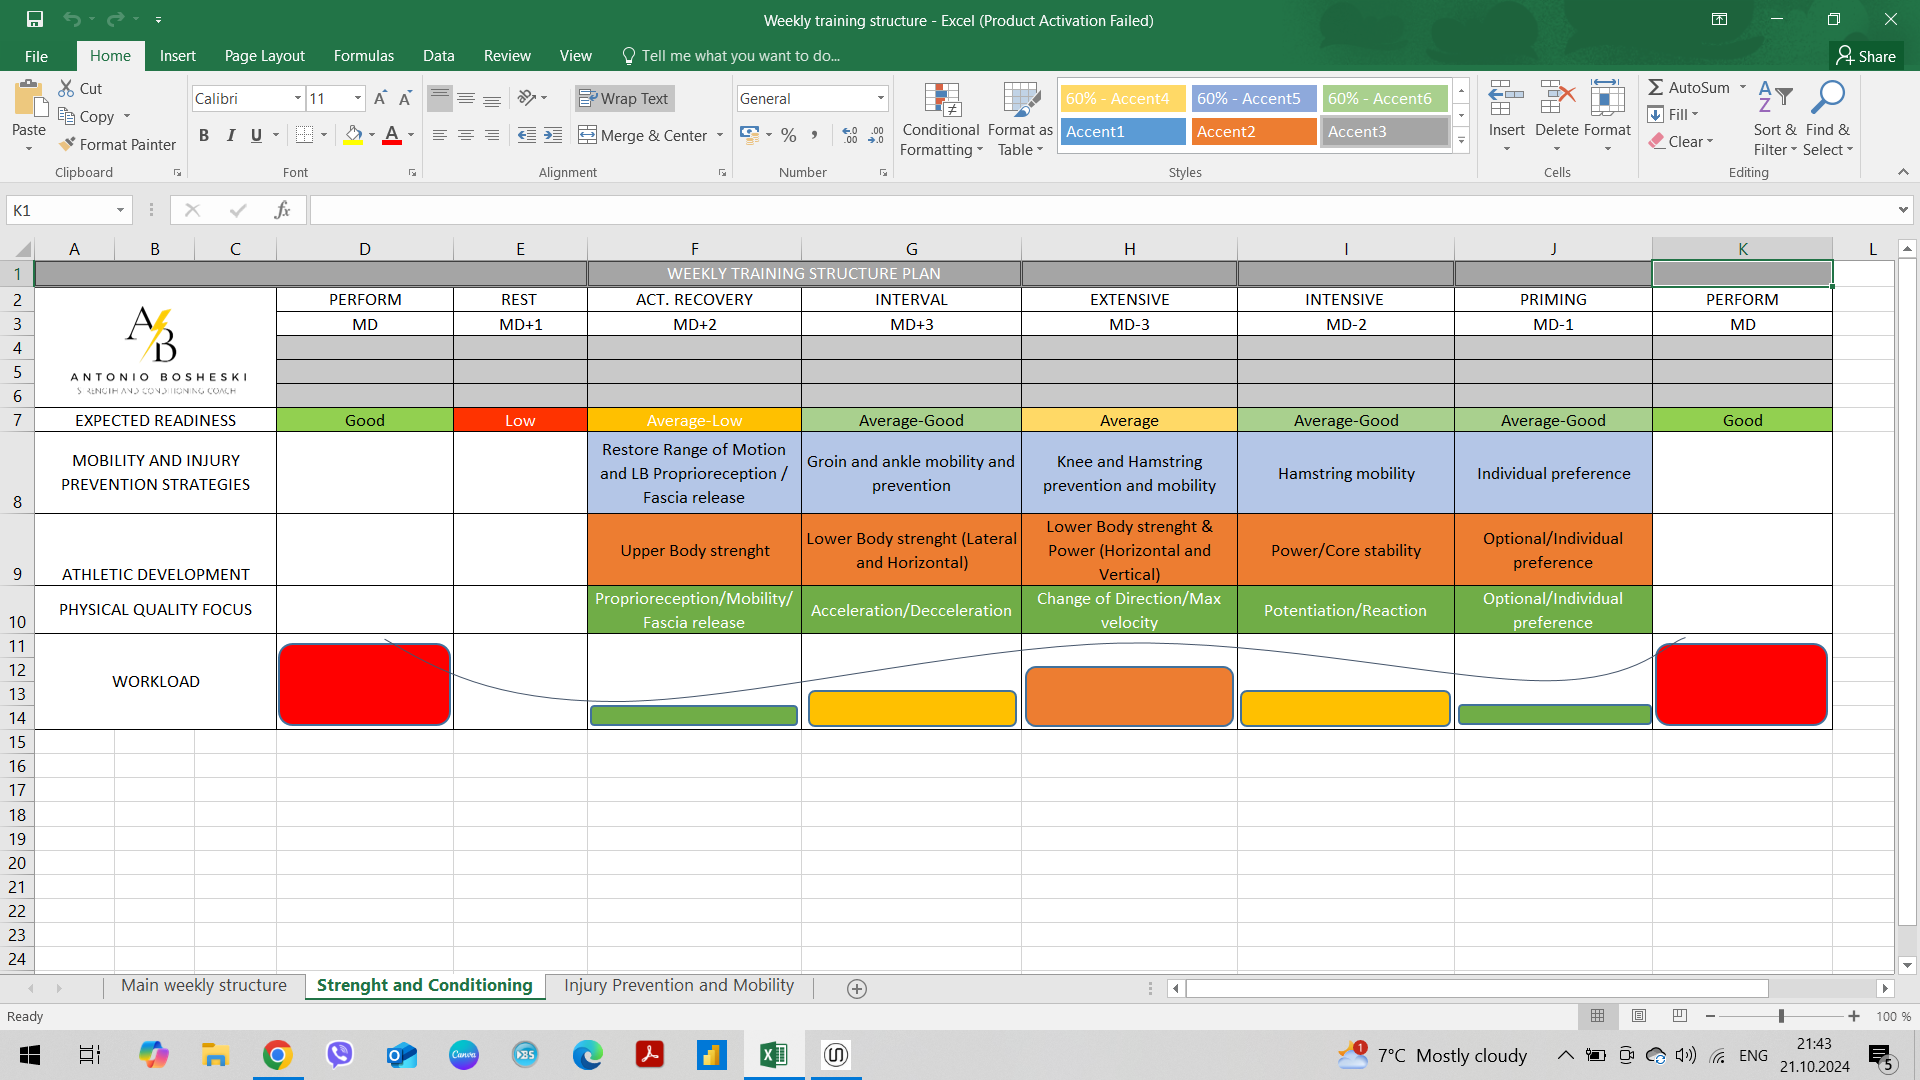Open the Page Layout ribbon tab

click(264, 56)
